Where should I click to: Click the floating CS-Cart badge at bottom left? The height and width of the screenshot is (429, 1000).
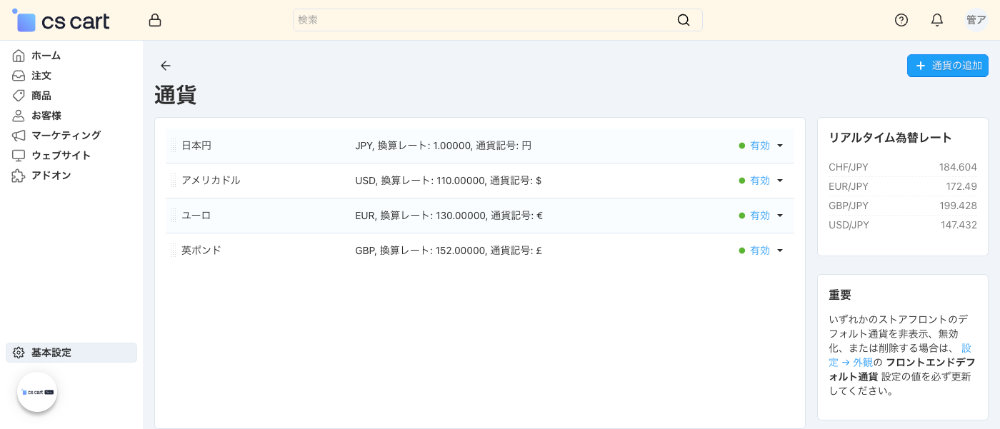pos(37,392)
